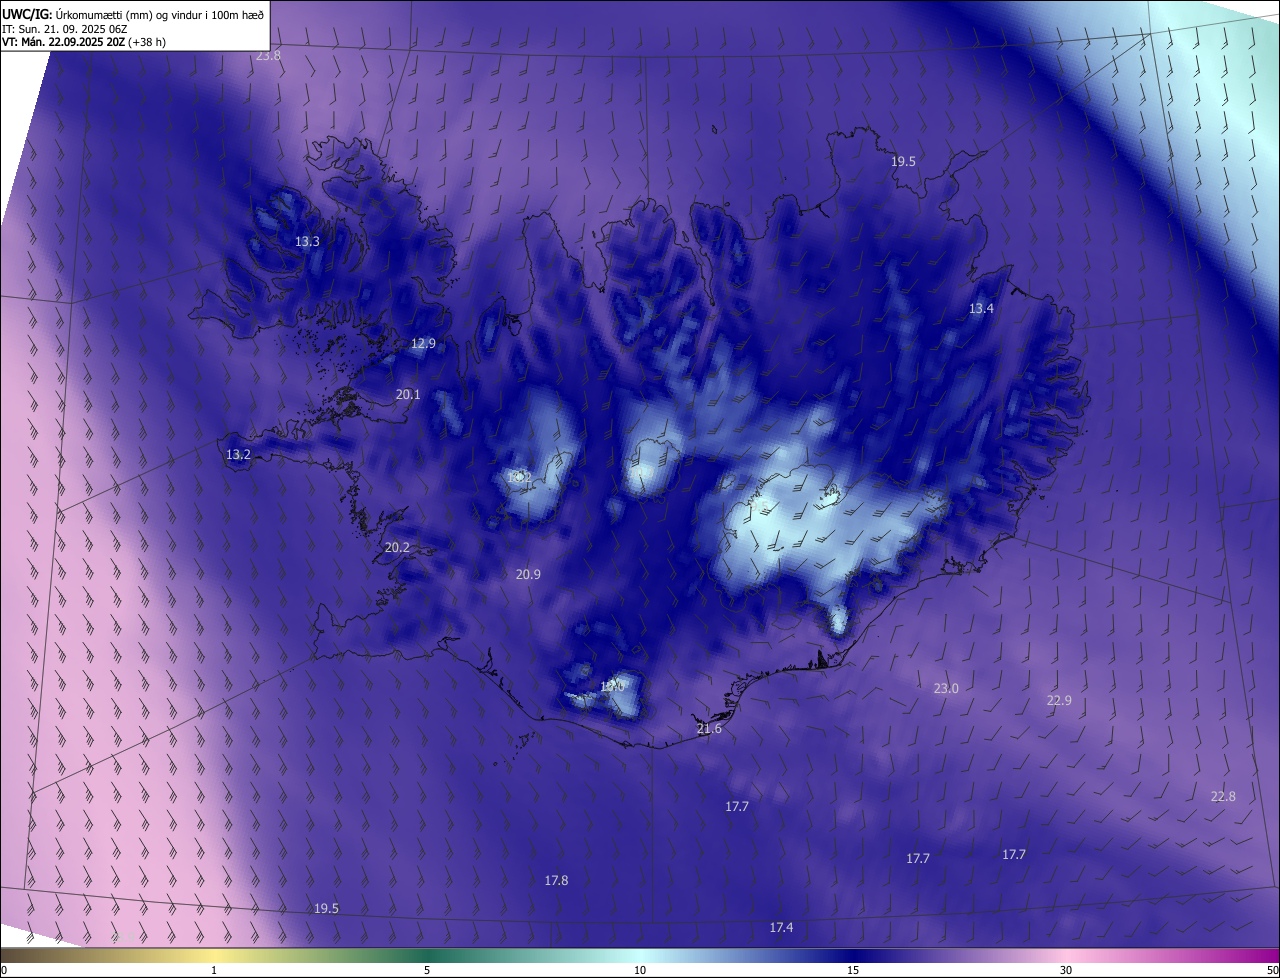Select the 20.9 map value
Viewport: 1280px width, 978px height.
coord(528,575)
